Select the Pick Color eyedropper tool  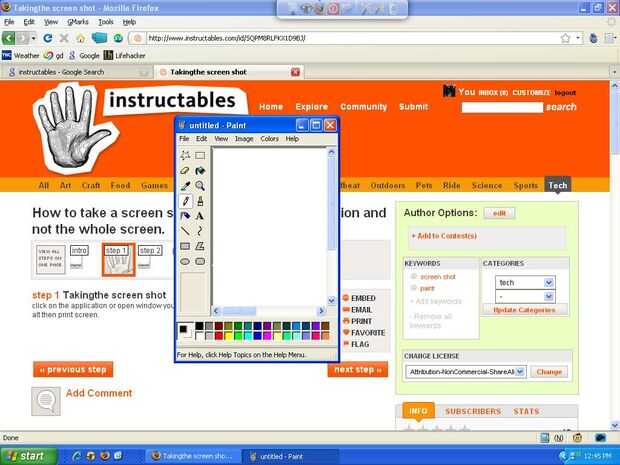pyautogui.click(x=185, y=185)
